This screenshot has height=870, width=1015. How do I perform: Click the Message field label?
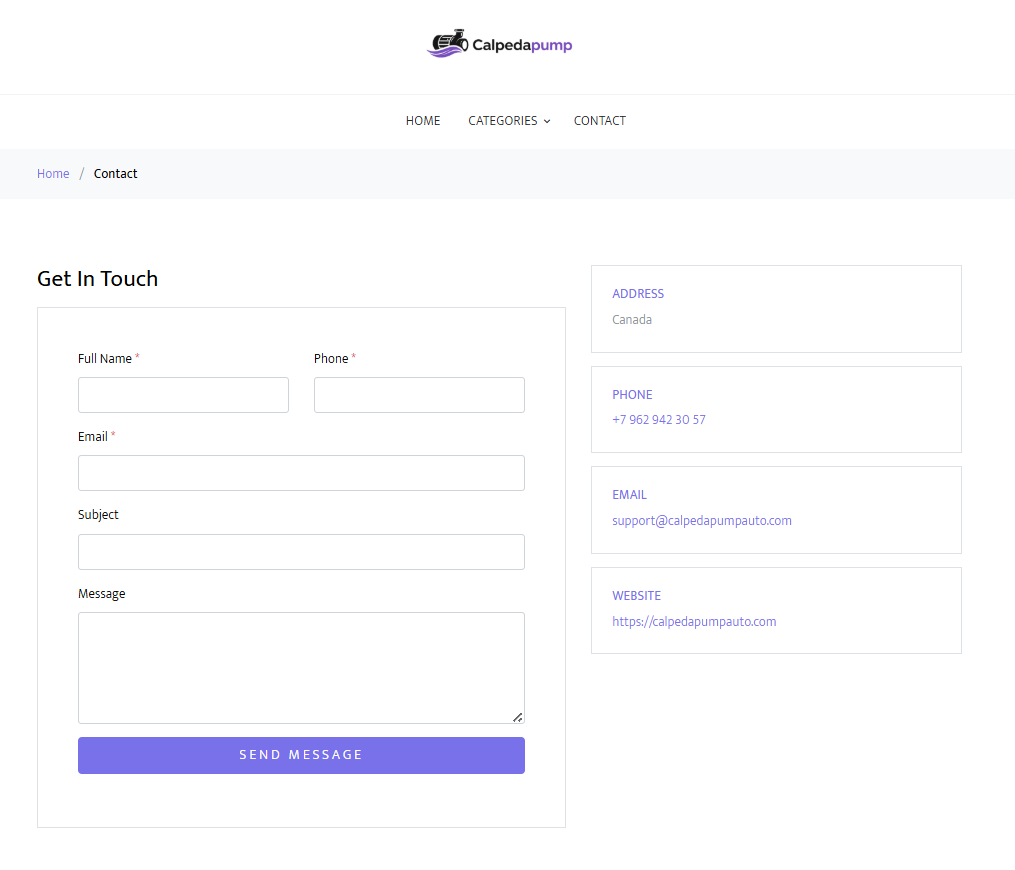102,594
